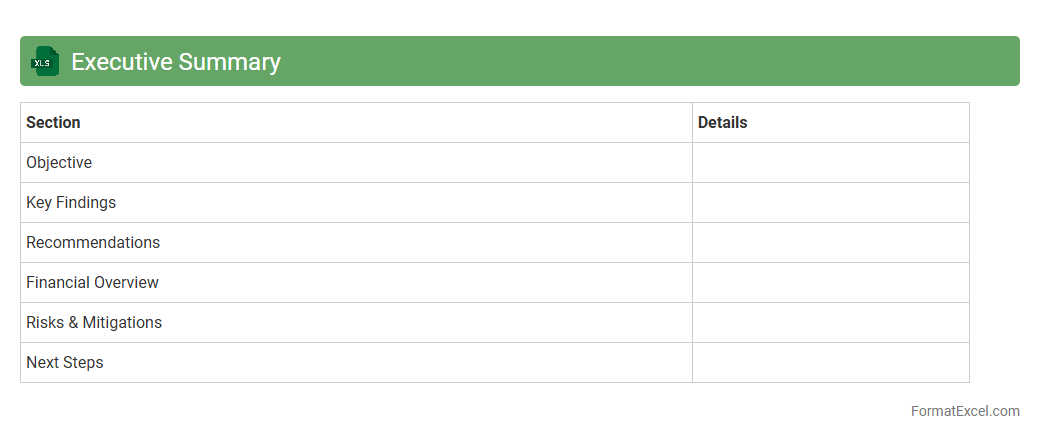Select the Risks & Mitigations row label
The height and width of the screenshot is (440, 1040).
click(x=94, y=323)
